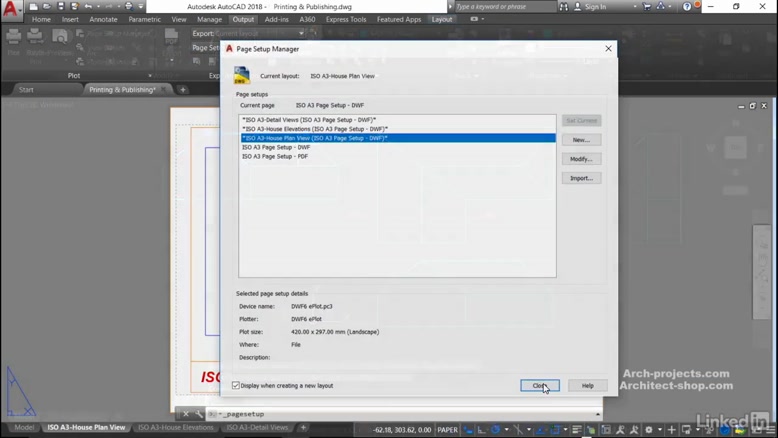Switch to the View ribbon tab
This screenshot has height=438, width=778.
pyautogui.click(x=179, y=19)
